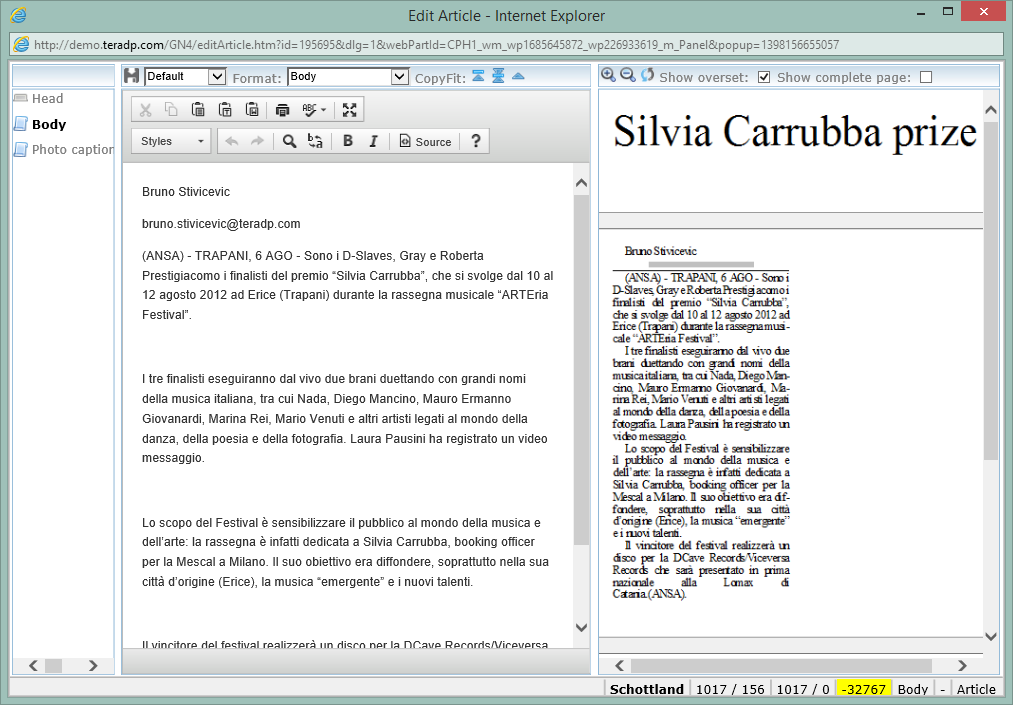Click the first CopyFit fit icon
This screenshot has height=705, width=1013.
click(x=478, y=76)
